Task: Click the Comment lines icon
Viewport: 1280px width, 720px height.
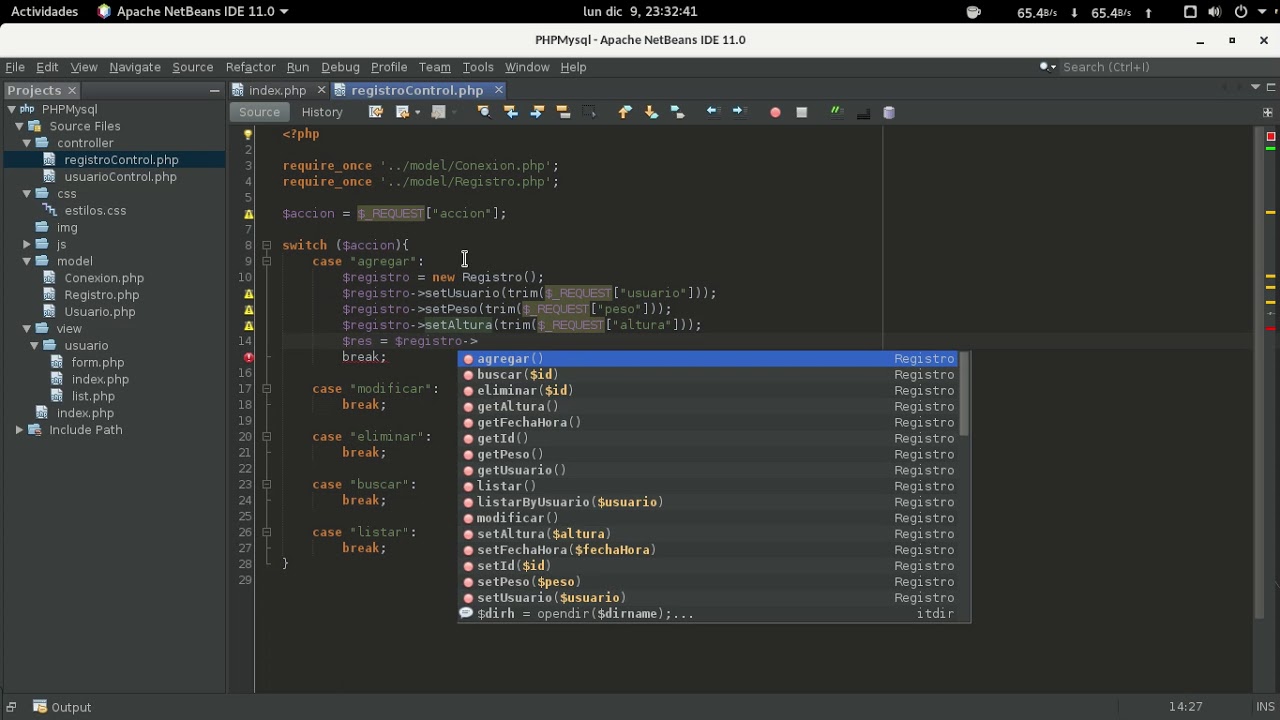Action: tap(836, 112)
